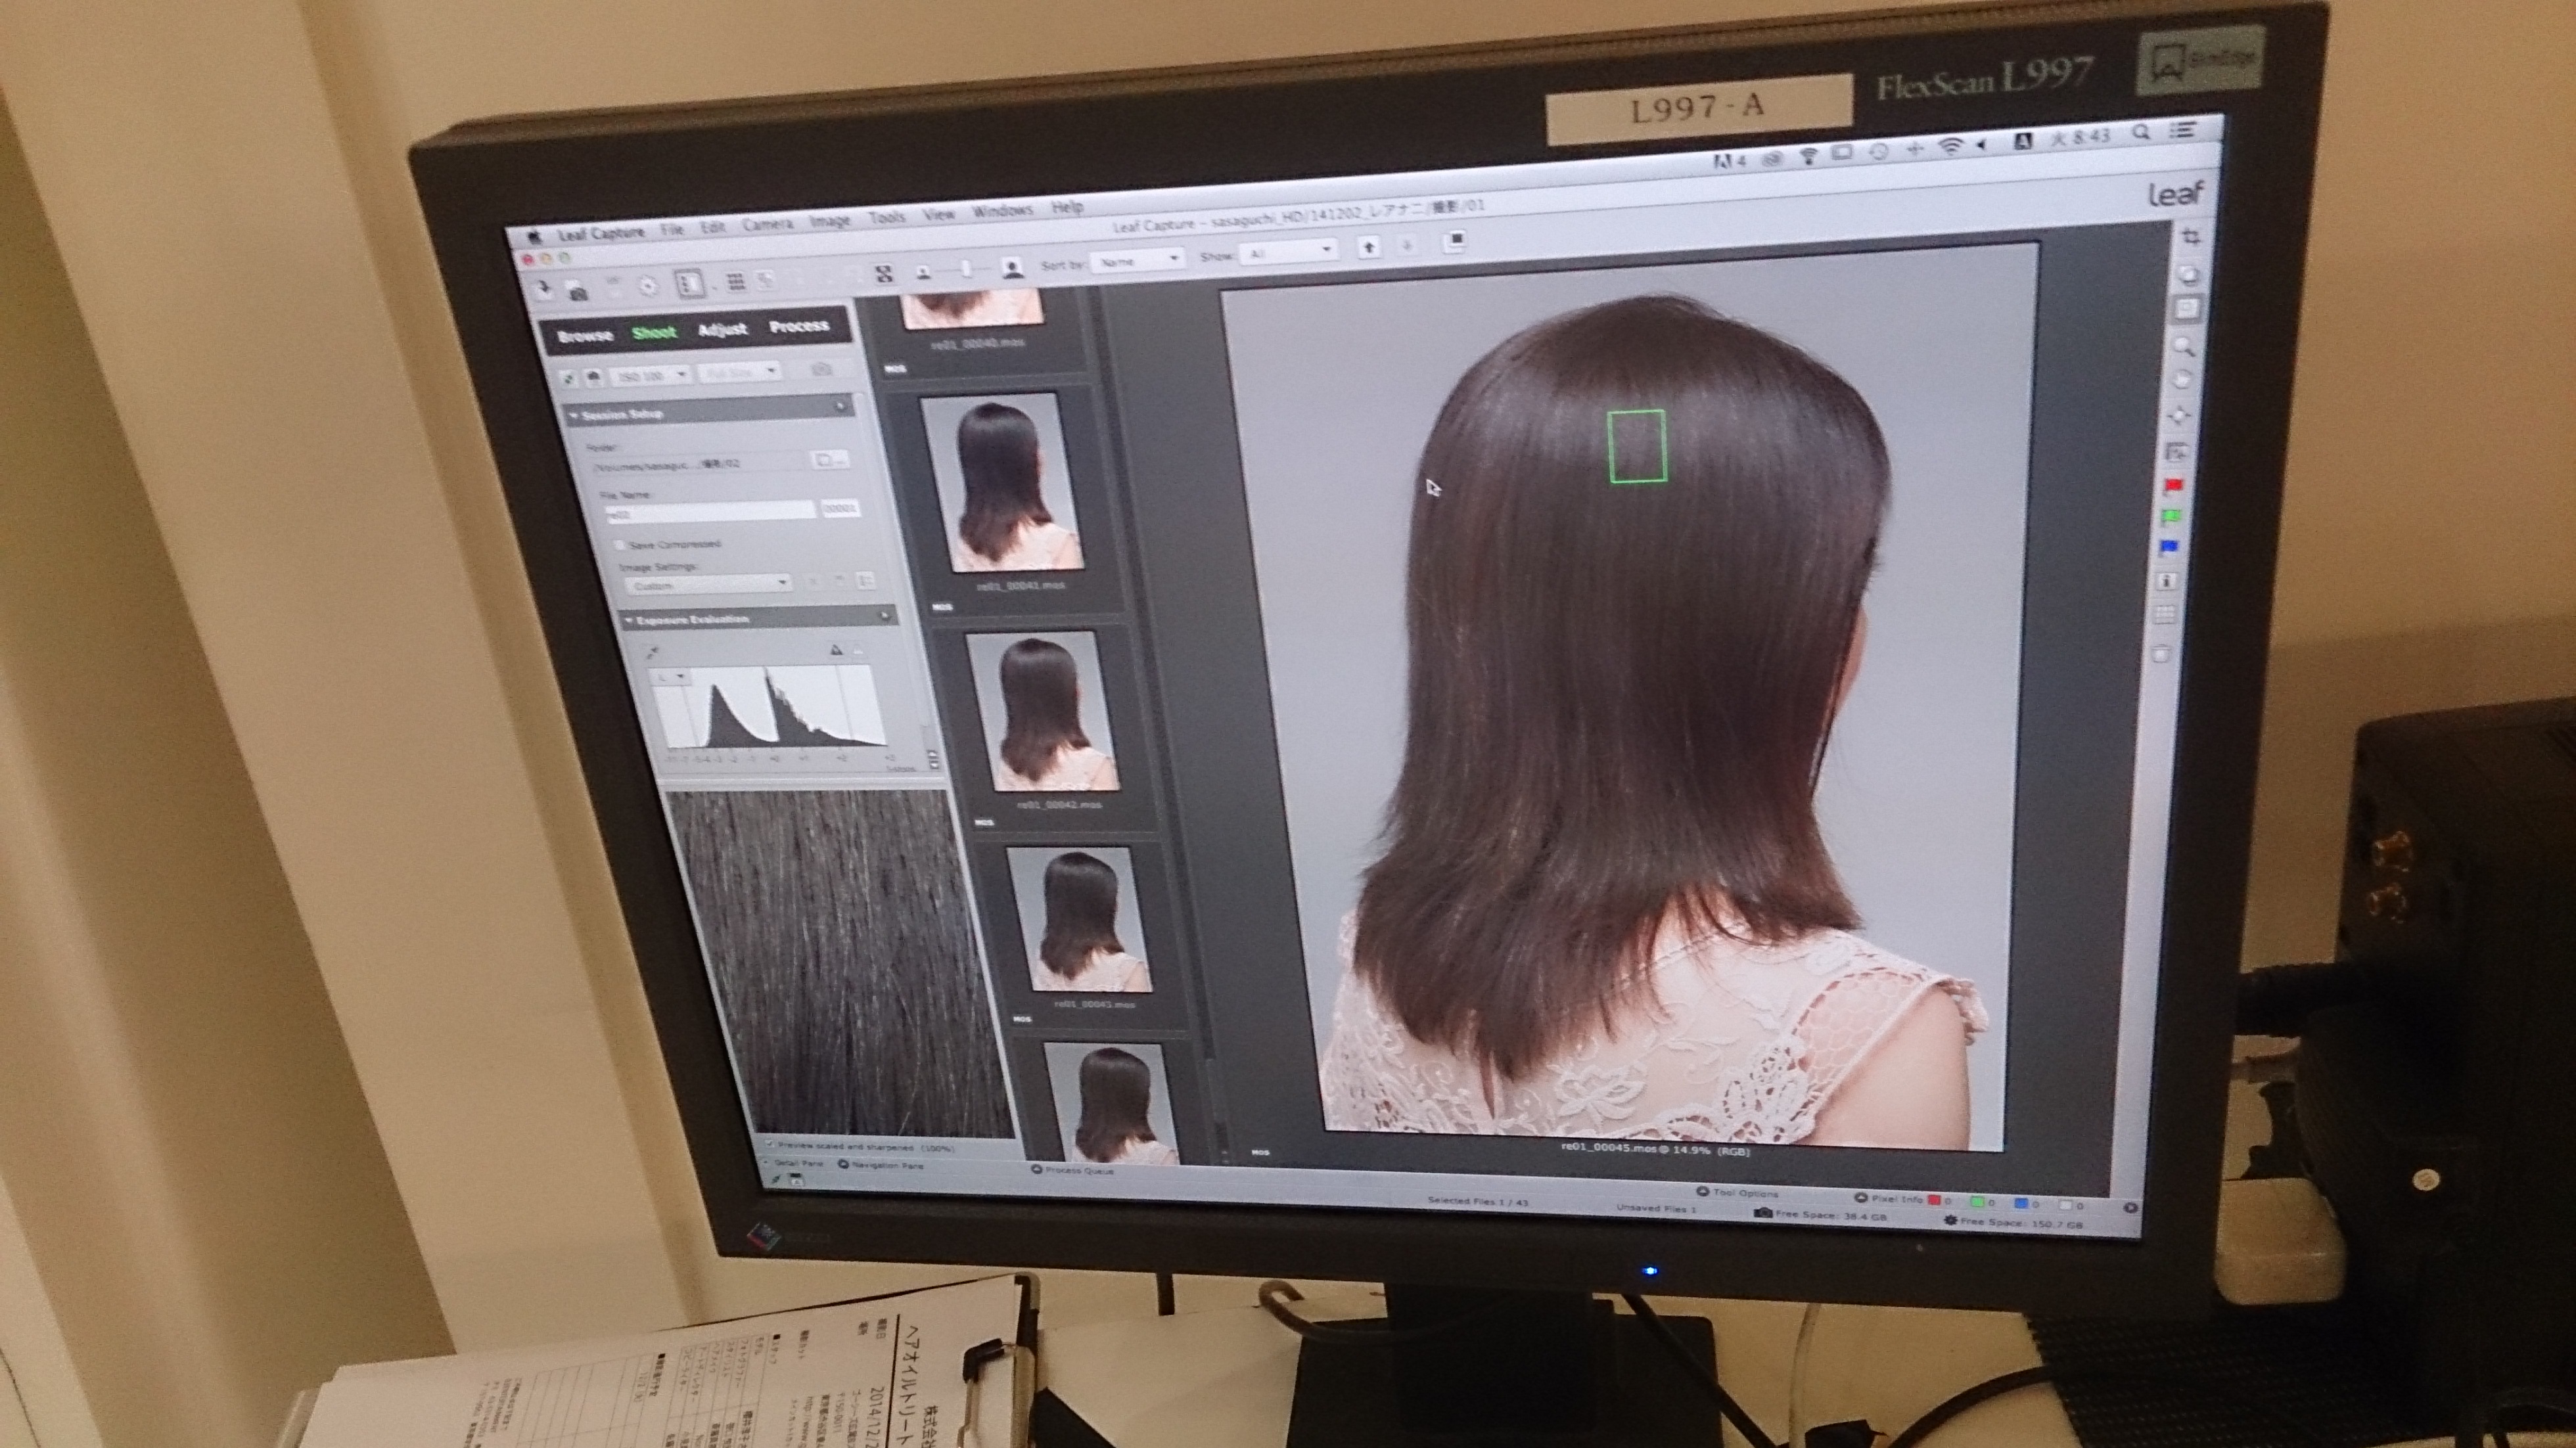Open the Image Settings Custom dropdown

(708, 584)
